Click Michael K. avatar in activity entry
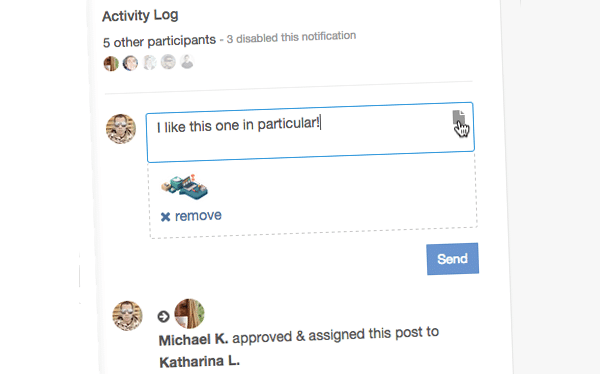The image size is (600, 374). [x=127, y=316]
